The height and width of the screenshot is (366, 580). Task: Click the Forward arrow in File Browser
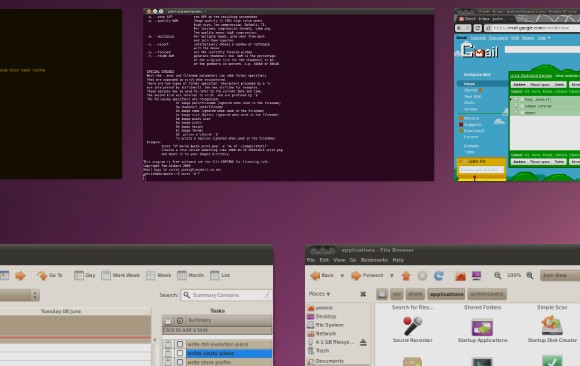[x=356, y=275]
